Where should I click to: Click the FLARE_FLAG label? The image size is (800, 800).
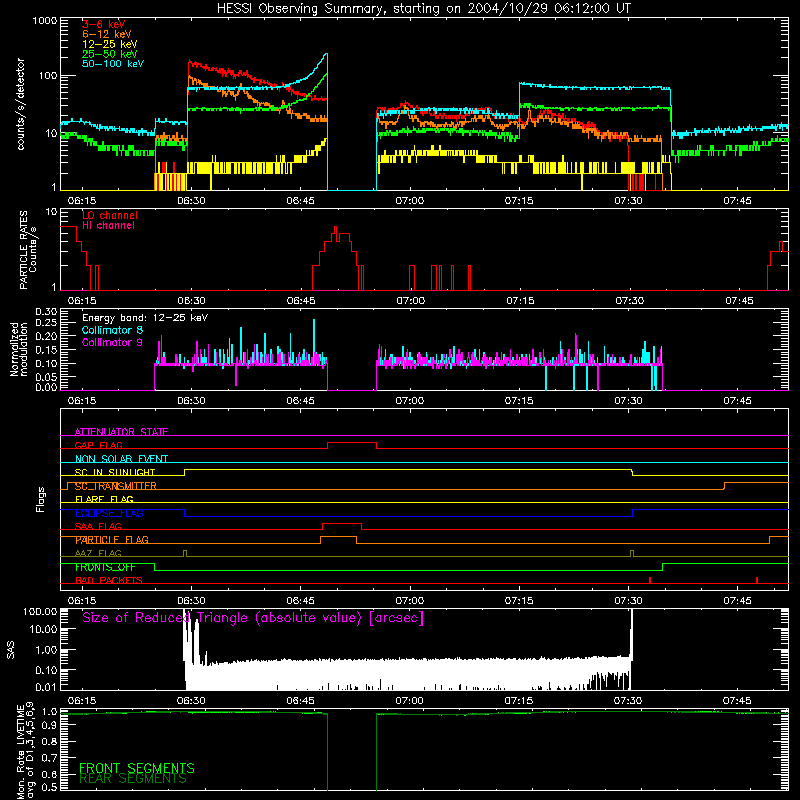point(104,499)
